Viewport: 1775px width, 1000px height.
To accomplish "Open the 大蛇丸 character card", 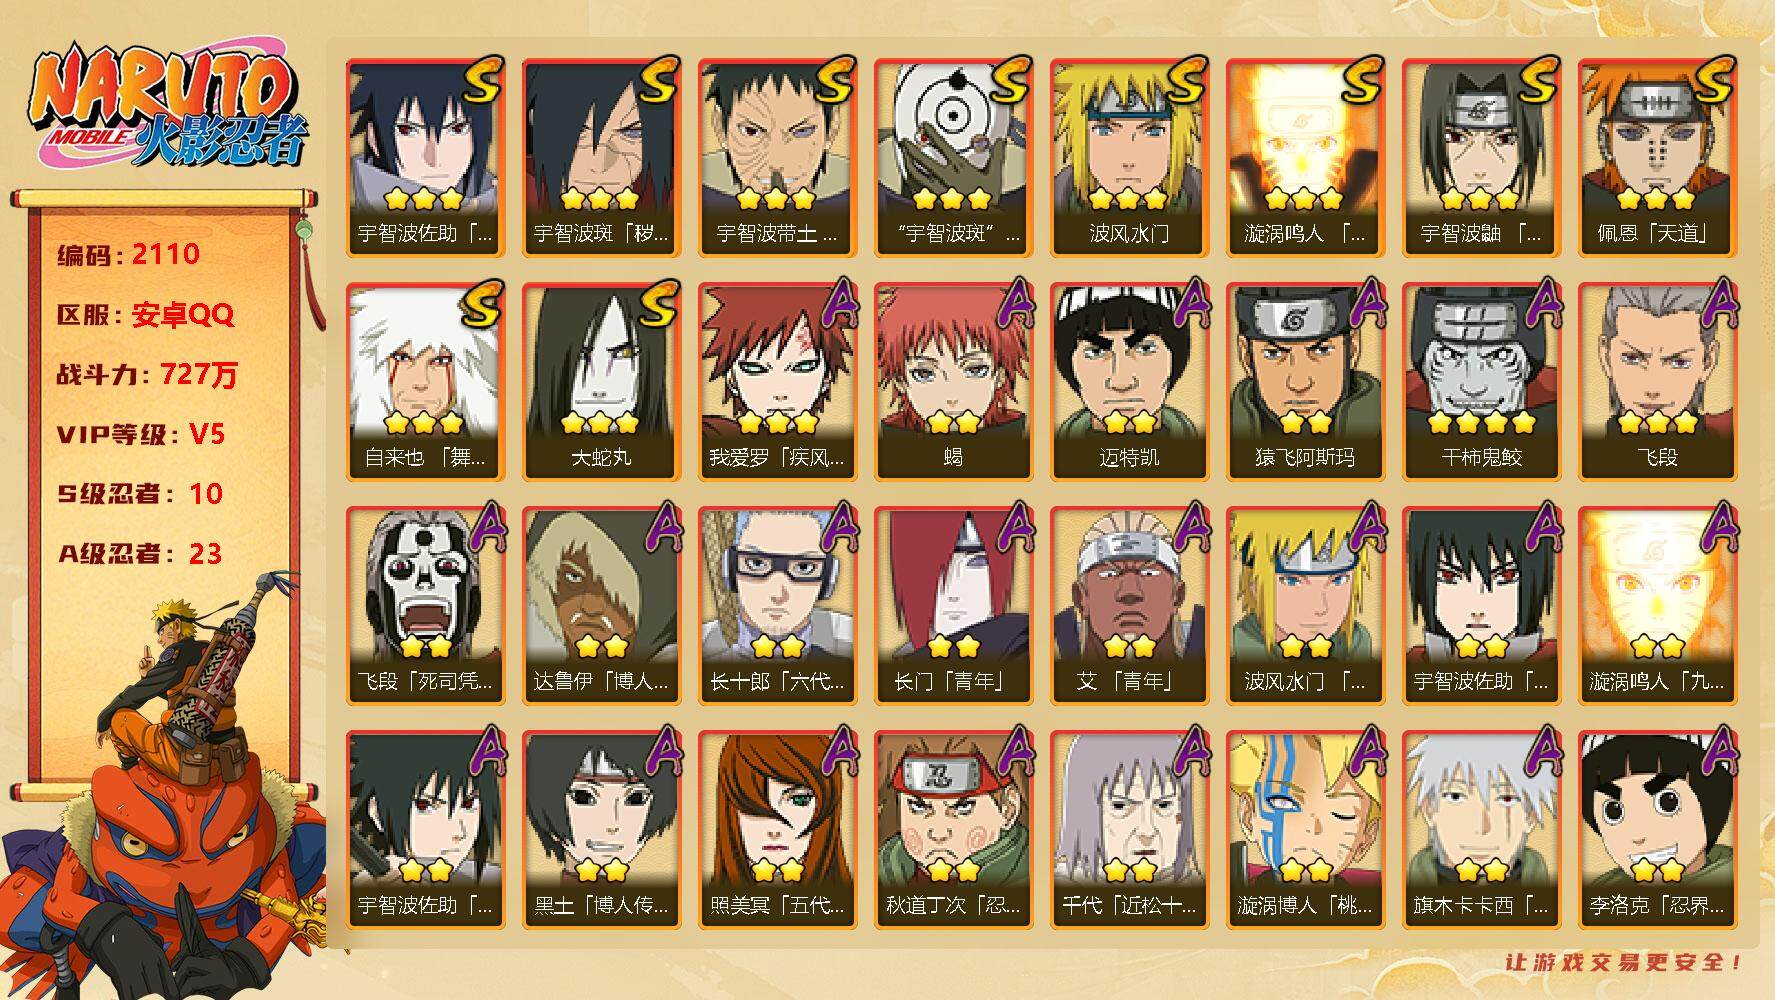I will (602, 382).
